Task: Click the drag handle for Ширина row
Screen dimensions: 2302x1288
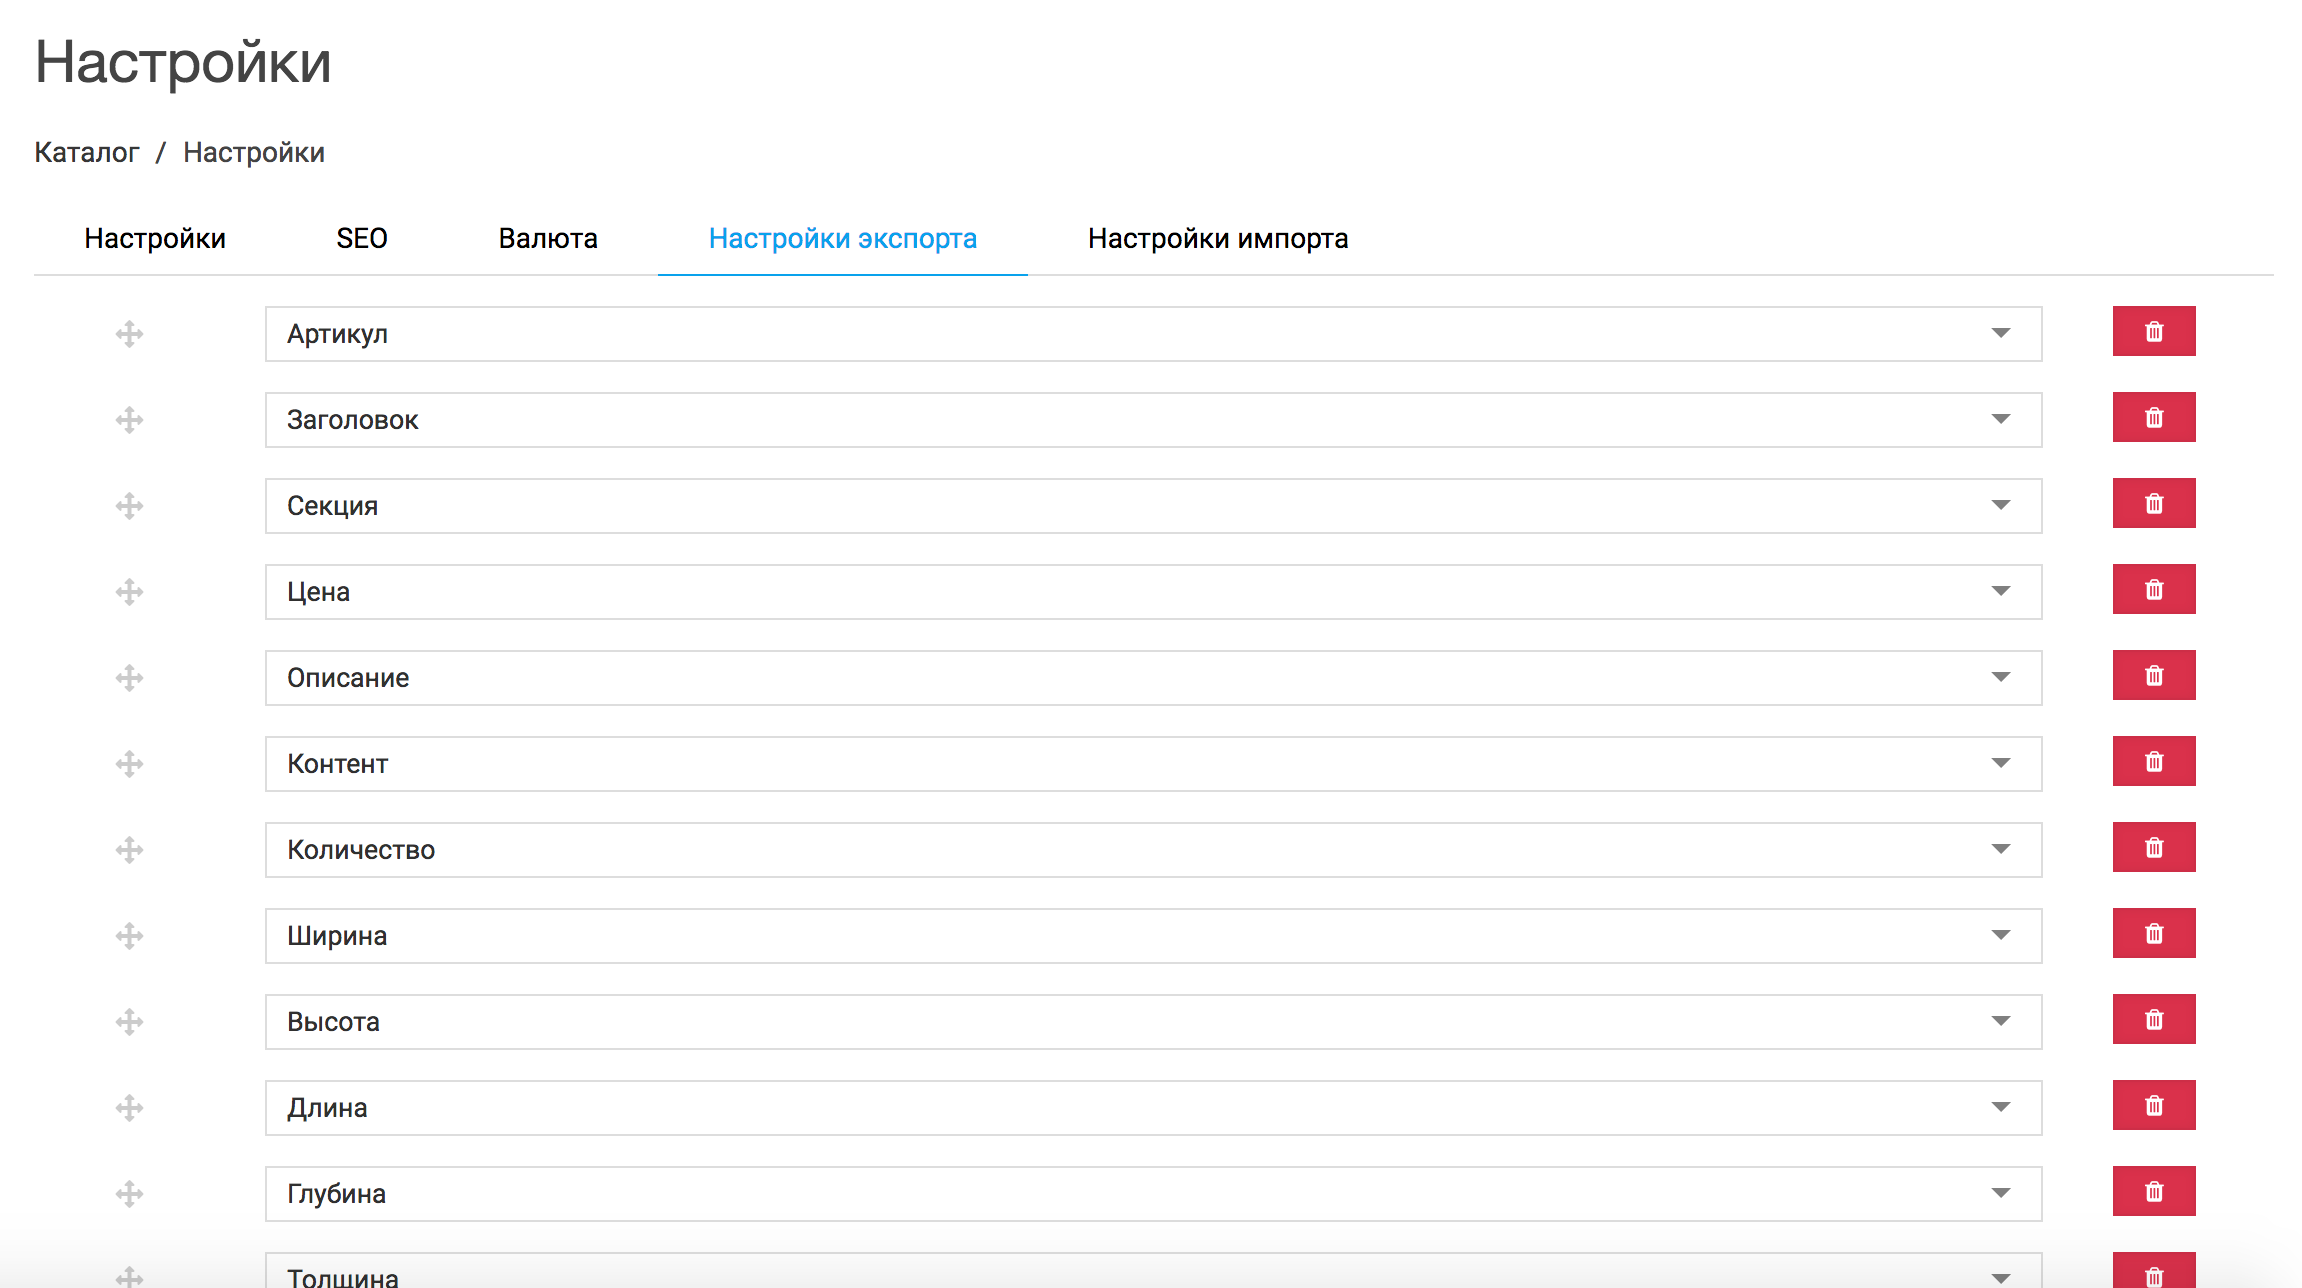Action: tap(129, 936)
